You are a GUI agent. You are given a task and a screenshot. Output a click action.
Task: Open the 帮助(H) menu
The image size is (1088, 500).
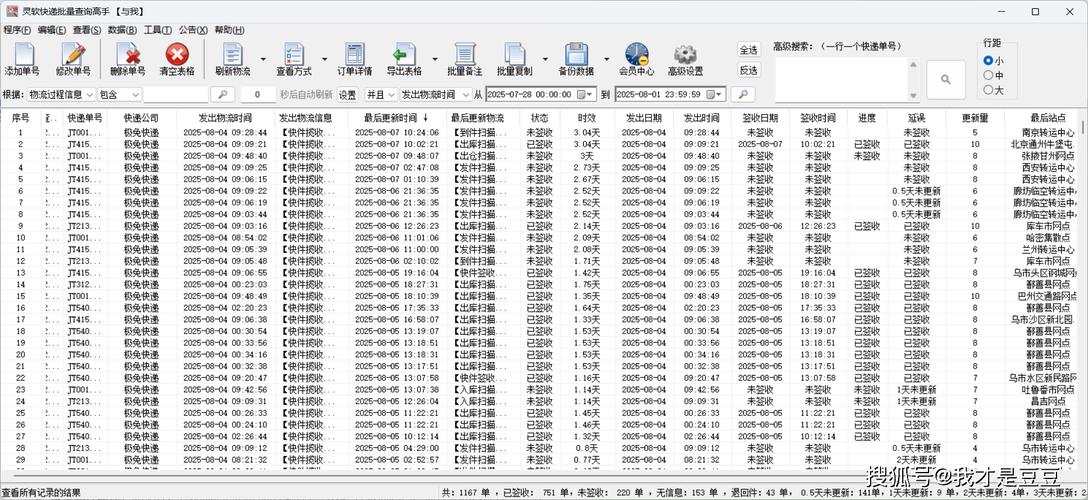click(x=229, y=30)
